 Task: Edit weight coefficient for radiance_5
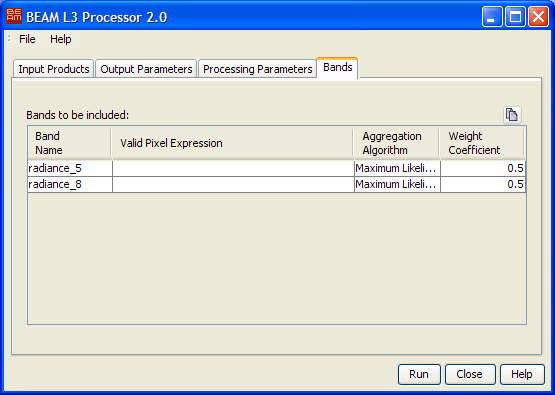pyautogui.click(x=483, y=168)
